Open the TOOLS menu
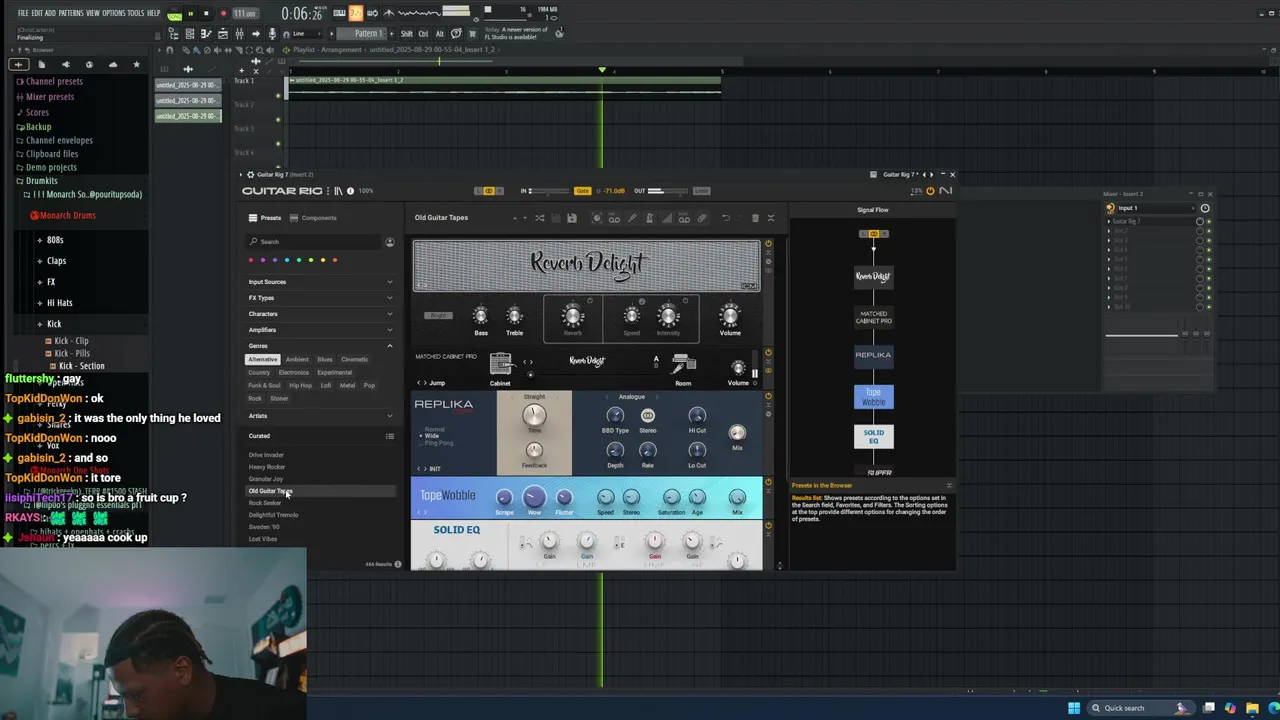The width and height of the screenshot is (1280, 720). (136, 13)
